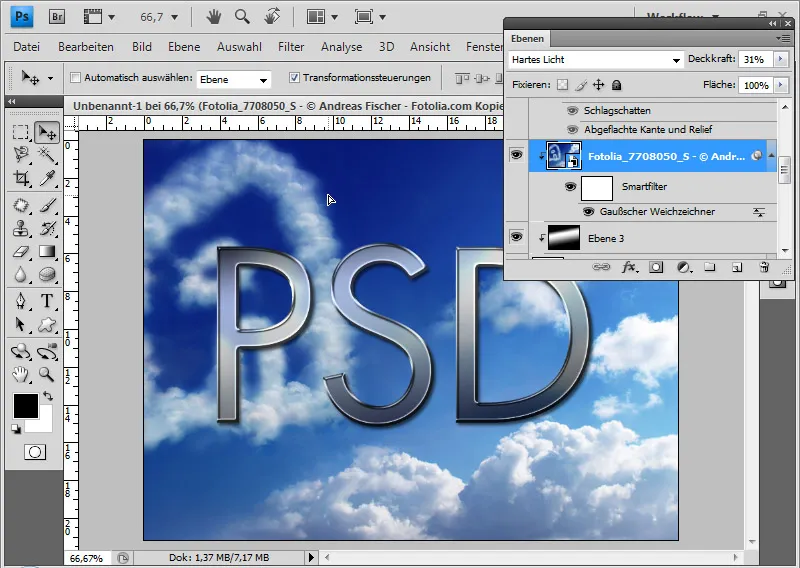Select the Path Selection tool
Screen dimensions: 800x568
pos(21,324)
